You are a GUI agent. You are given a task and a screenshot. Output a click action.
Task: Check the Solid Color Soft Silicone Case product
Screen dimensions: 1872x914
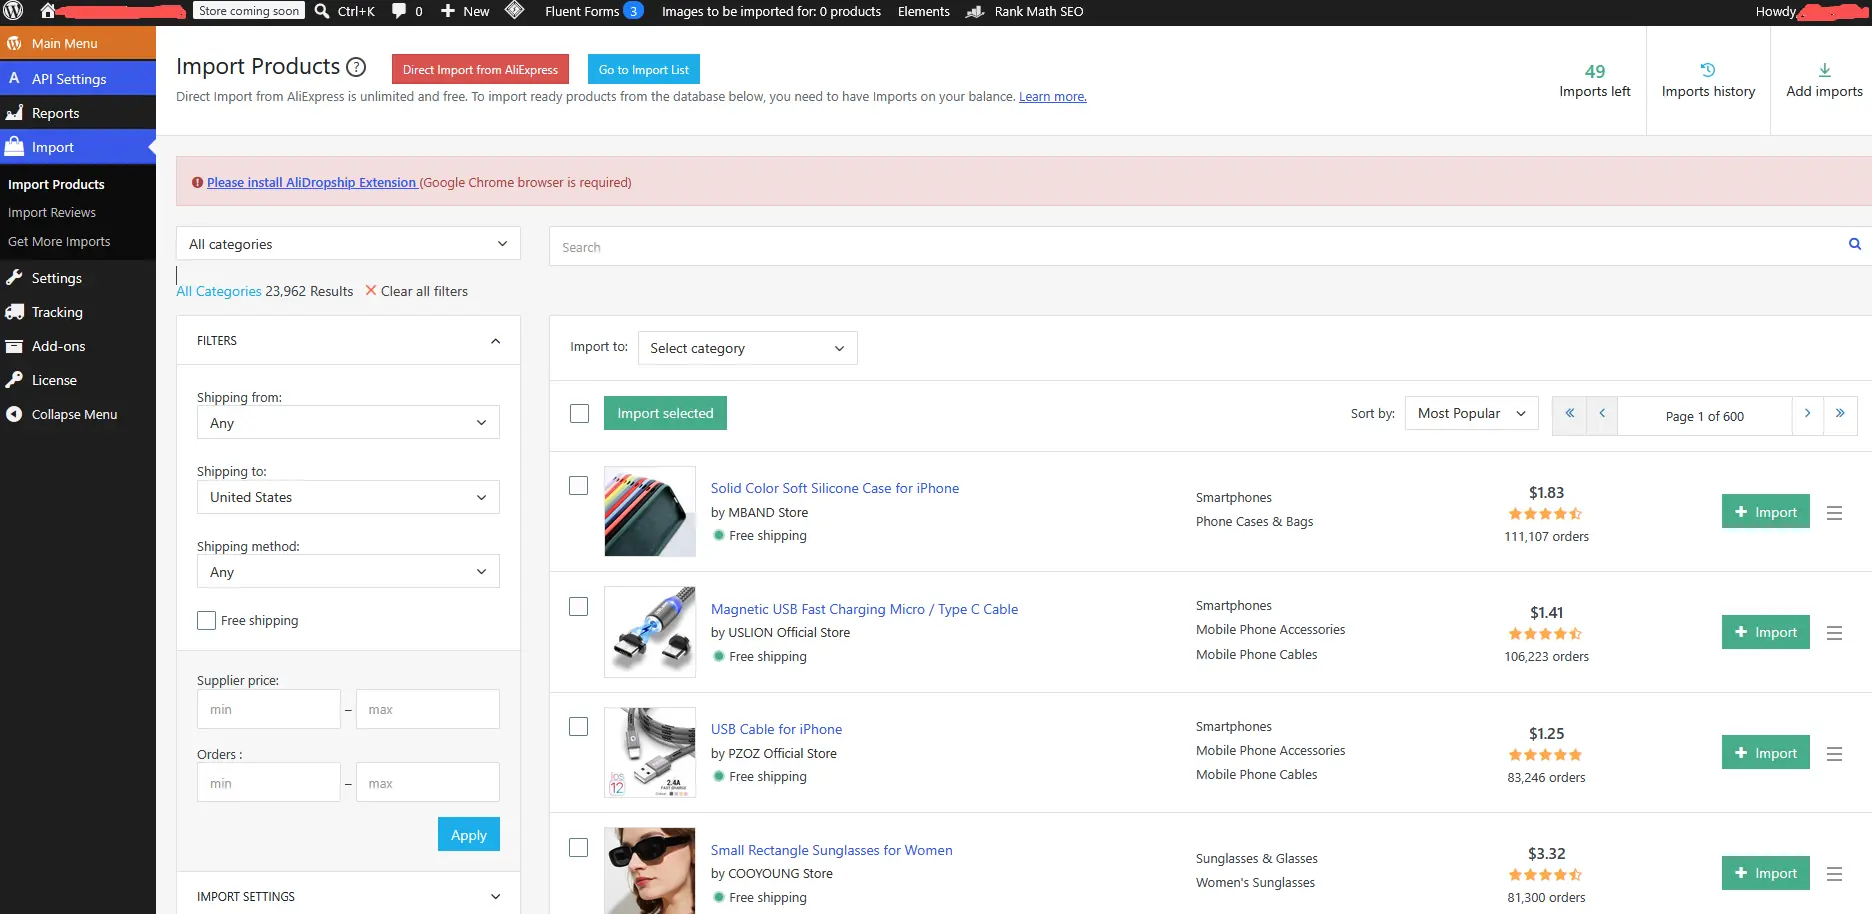point(578,486)
